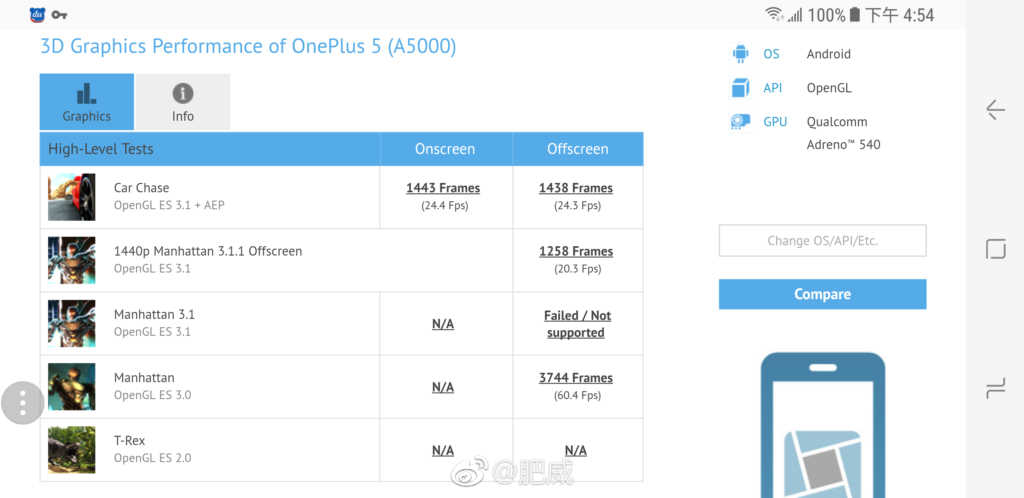Click the Android OS robot icon

pos(741,54)
